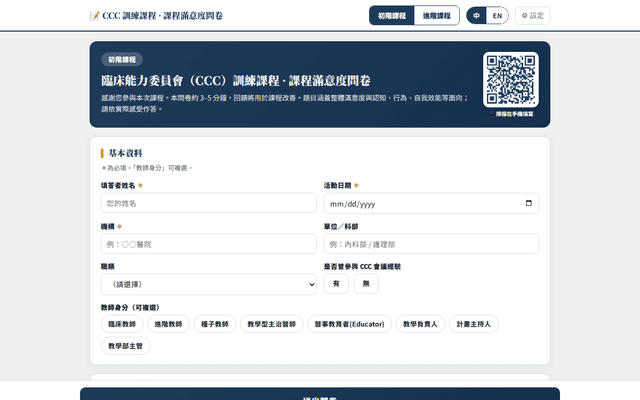Switch the language to EN
640x400 pixels.
[x=497, y=16]
